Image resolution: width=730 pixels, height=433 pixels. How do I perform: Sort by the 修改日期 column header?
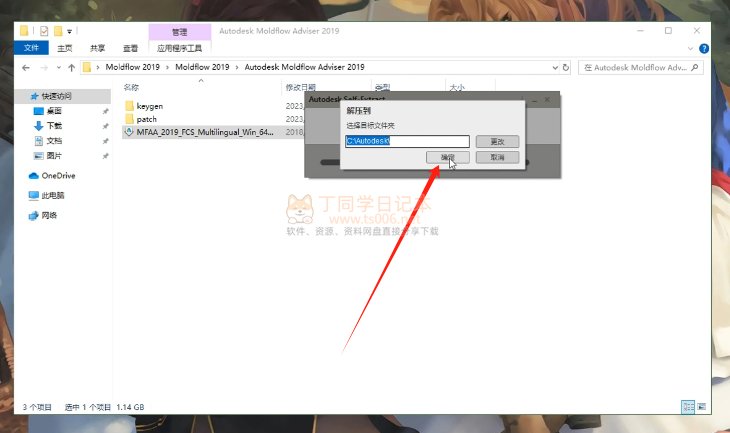click(301, 87)
